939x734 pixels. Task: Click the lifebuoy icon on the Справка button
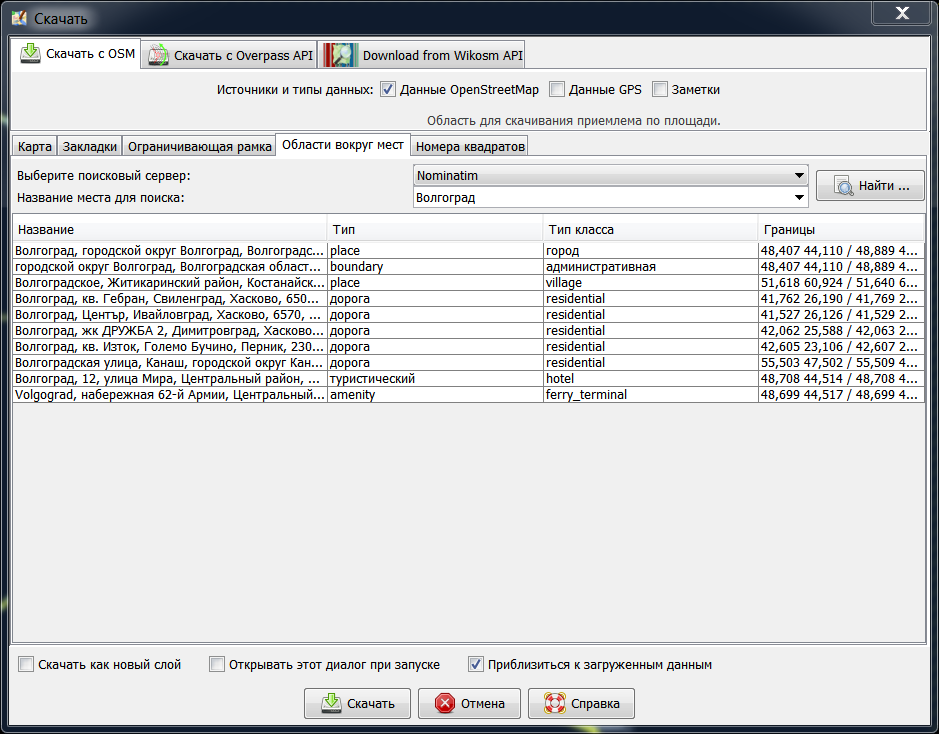554,704
